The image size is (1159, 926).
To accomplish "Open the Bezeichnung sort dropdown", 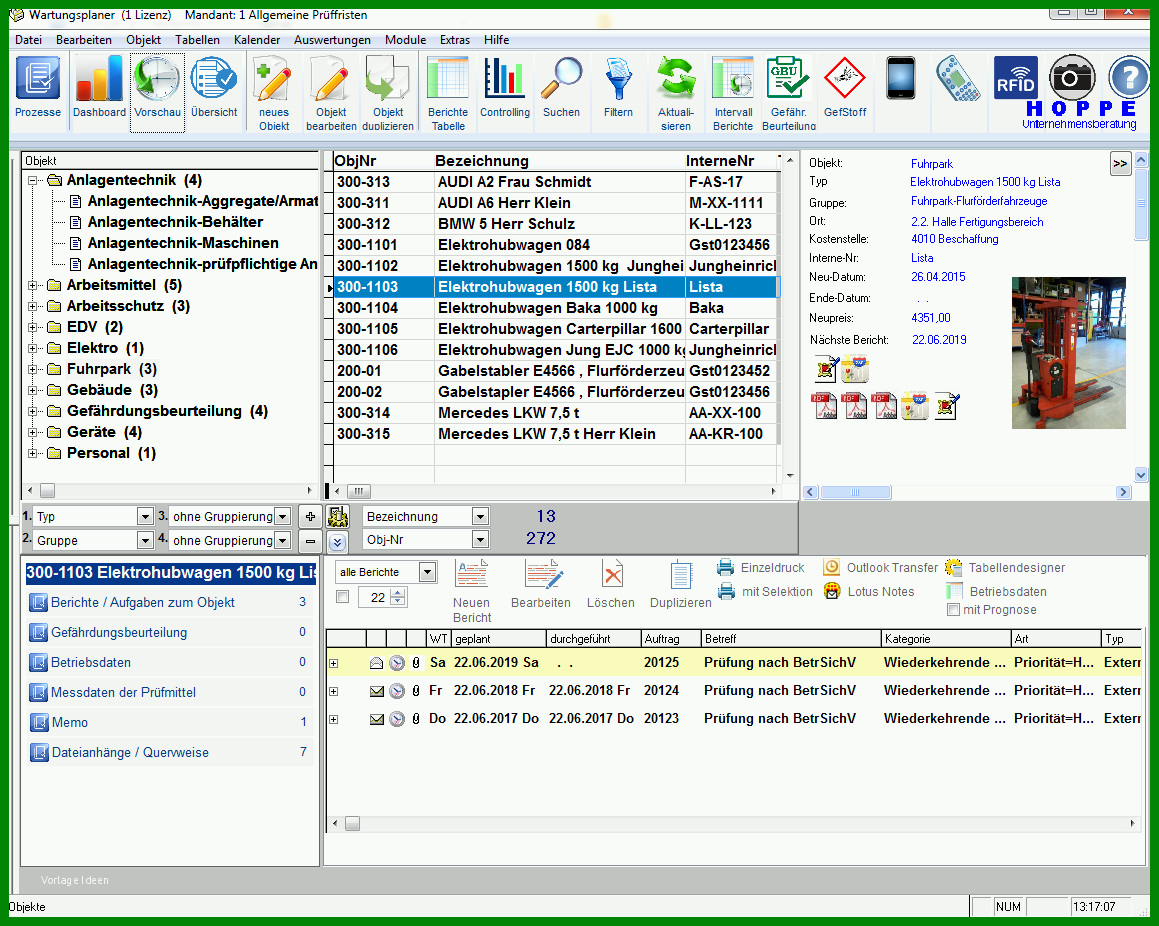I will coord(480,517).
